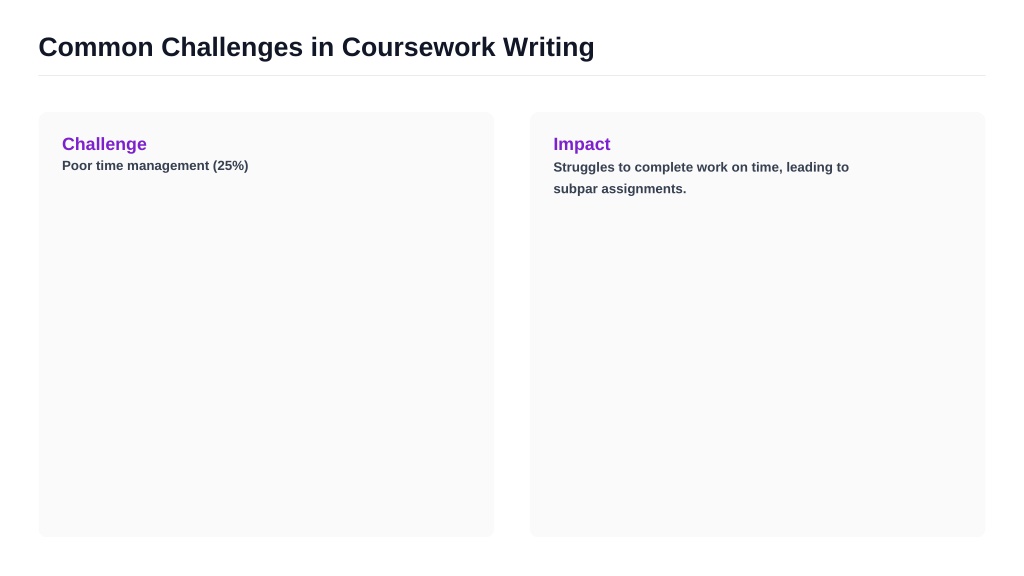
Task: Click the white gap between both cards
Action: (x=512, y=325)
